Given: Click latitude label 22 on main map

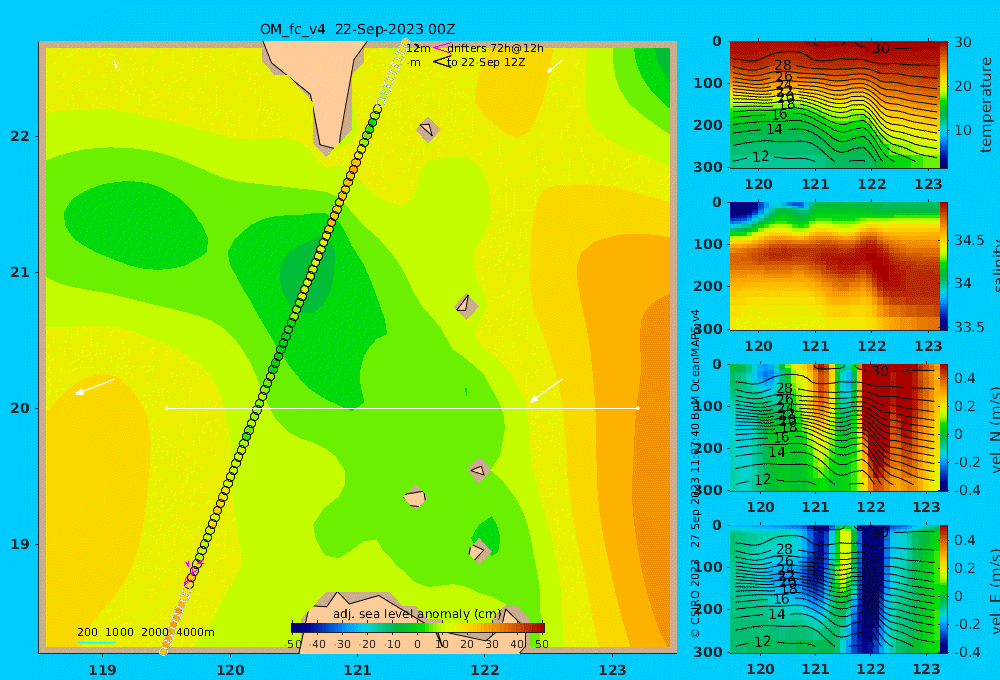Looking at the screenshot, I should (x=20, y=136).
